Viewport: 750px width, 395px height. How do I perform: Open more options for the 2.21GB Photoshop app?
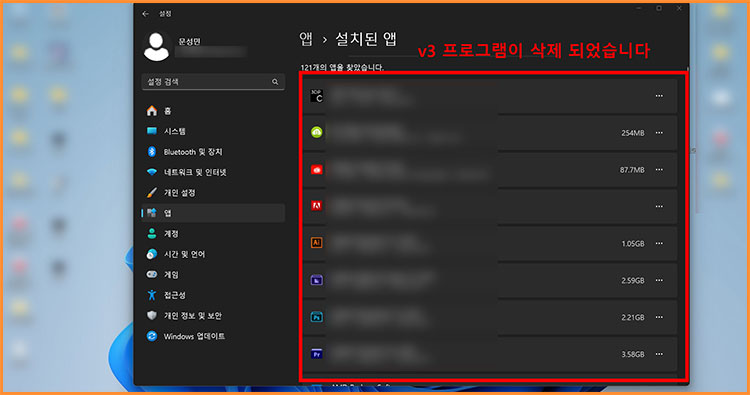click(x=659, y=317)
